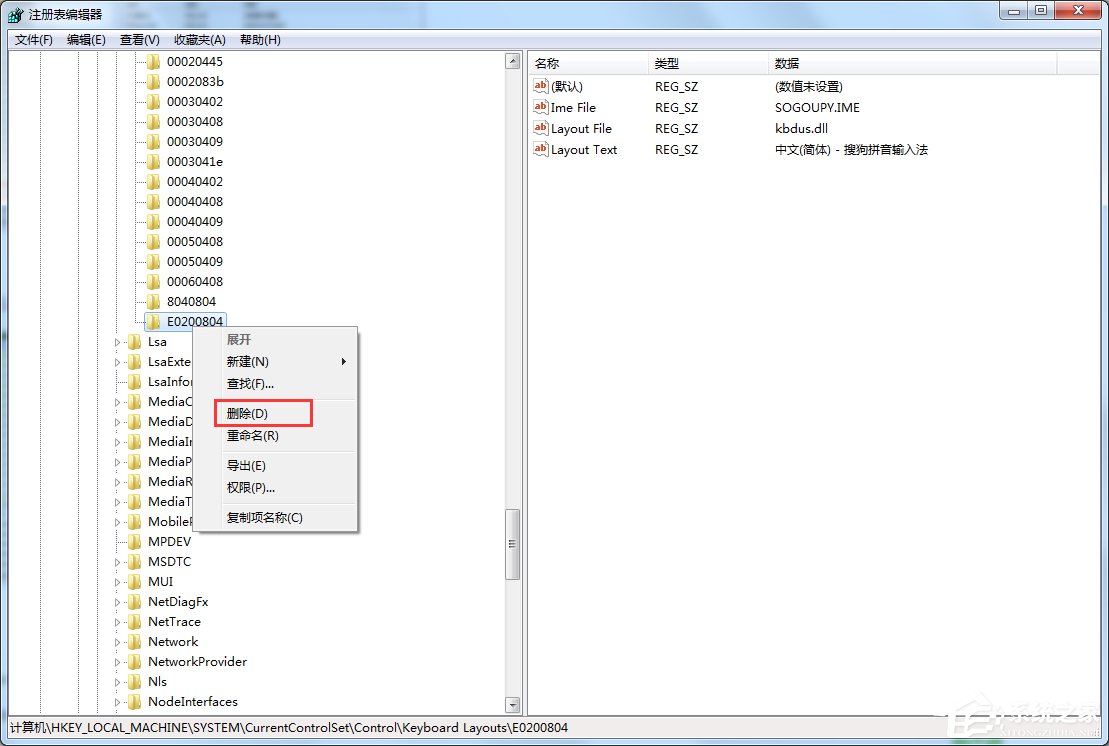Click the folder icon of the NetTrace key
Viewport: 1109px width, 746px height.
tap(134, 621)
